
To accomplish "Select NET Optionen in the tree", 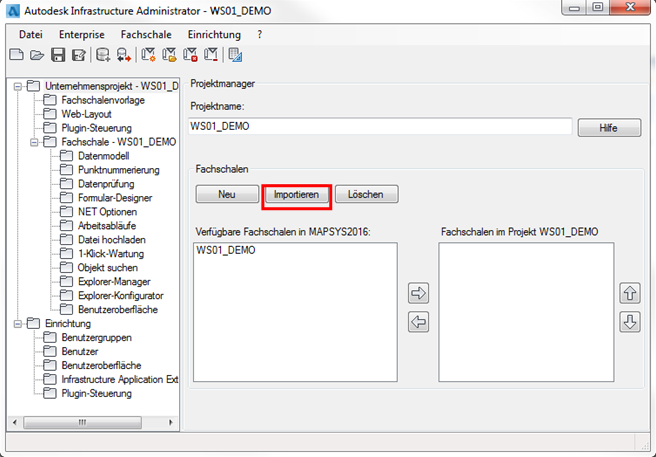I will 108,212.
